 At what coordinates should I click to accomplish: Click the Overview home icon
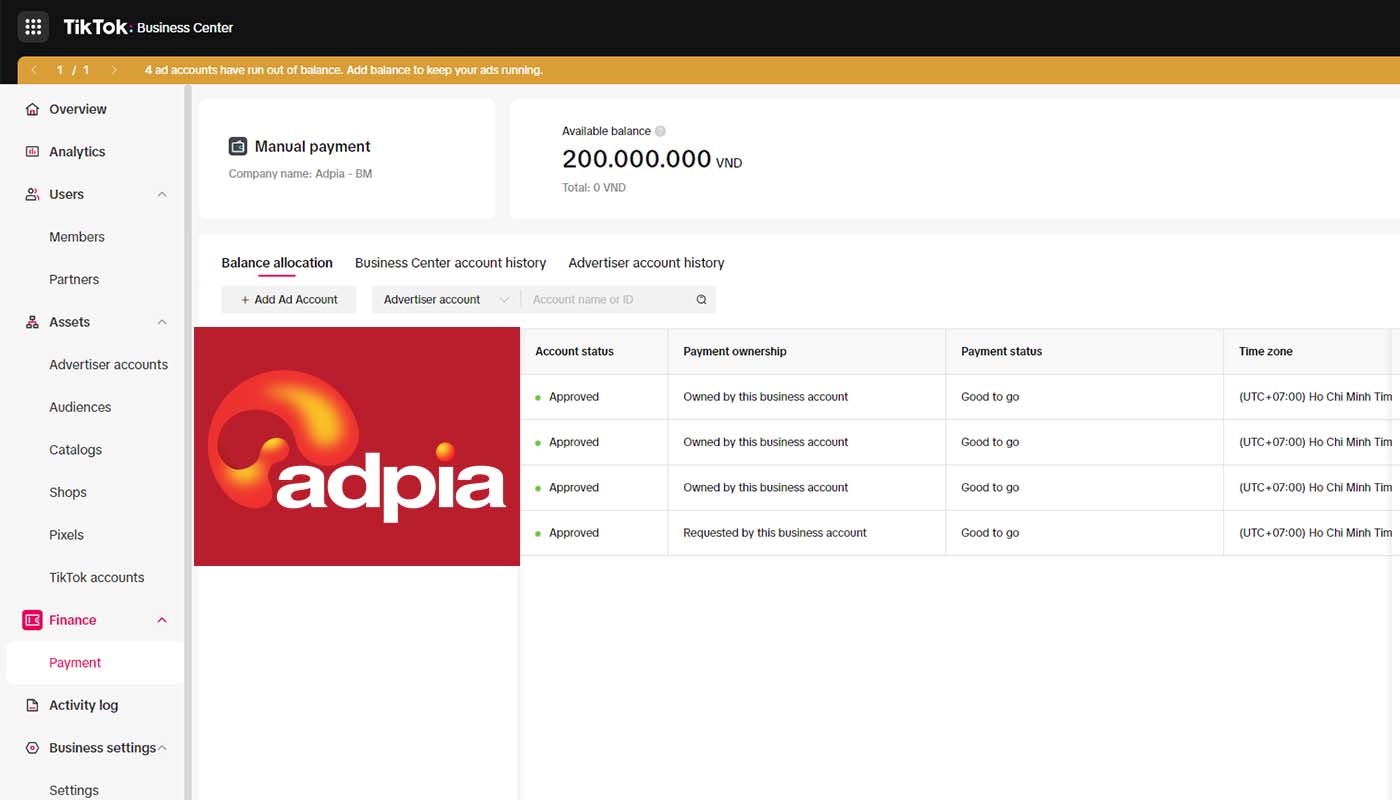(32, 109)
